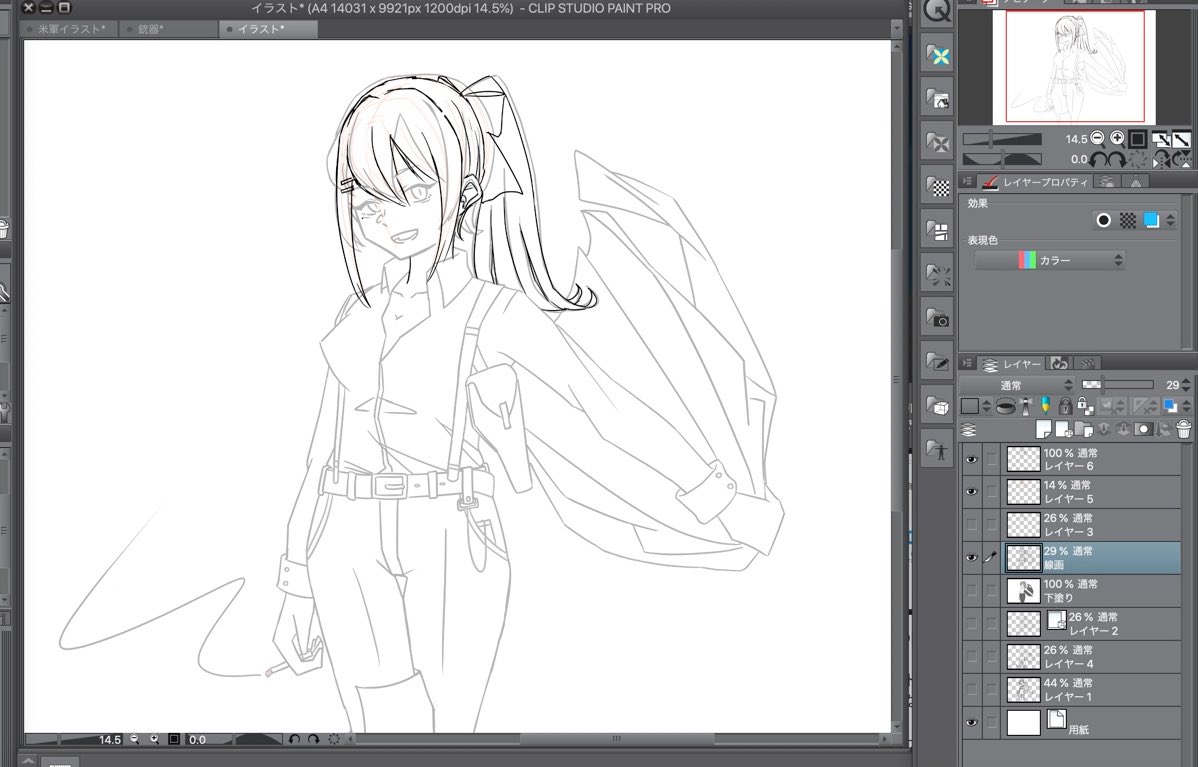Reset canvas rotation in Navigator
This screenshot has height=767, width=1198.
coord(1138,160)
